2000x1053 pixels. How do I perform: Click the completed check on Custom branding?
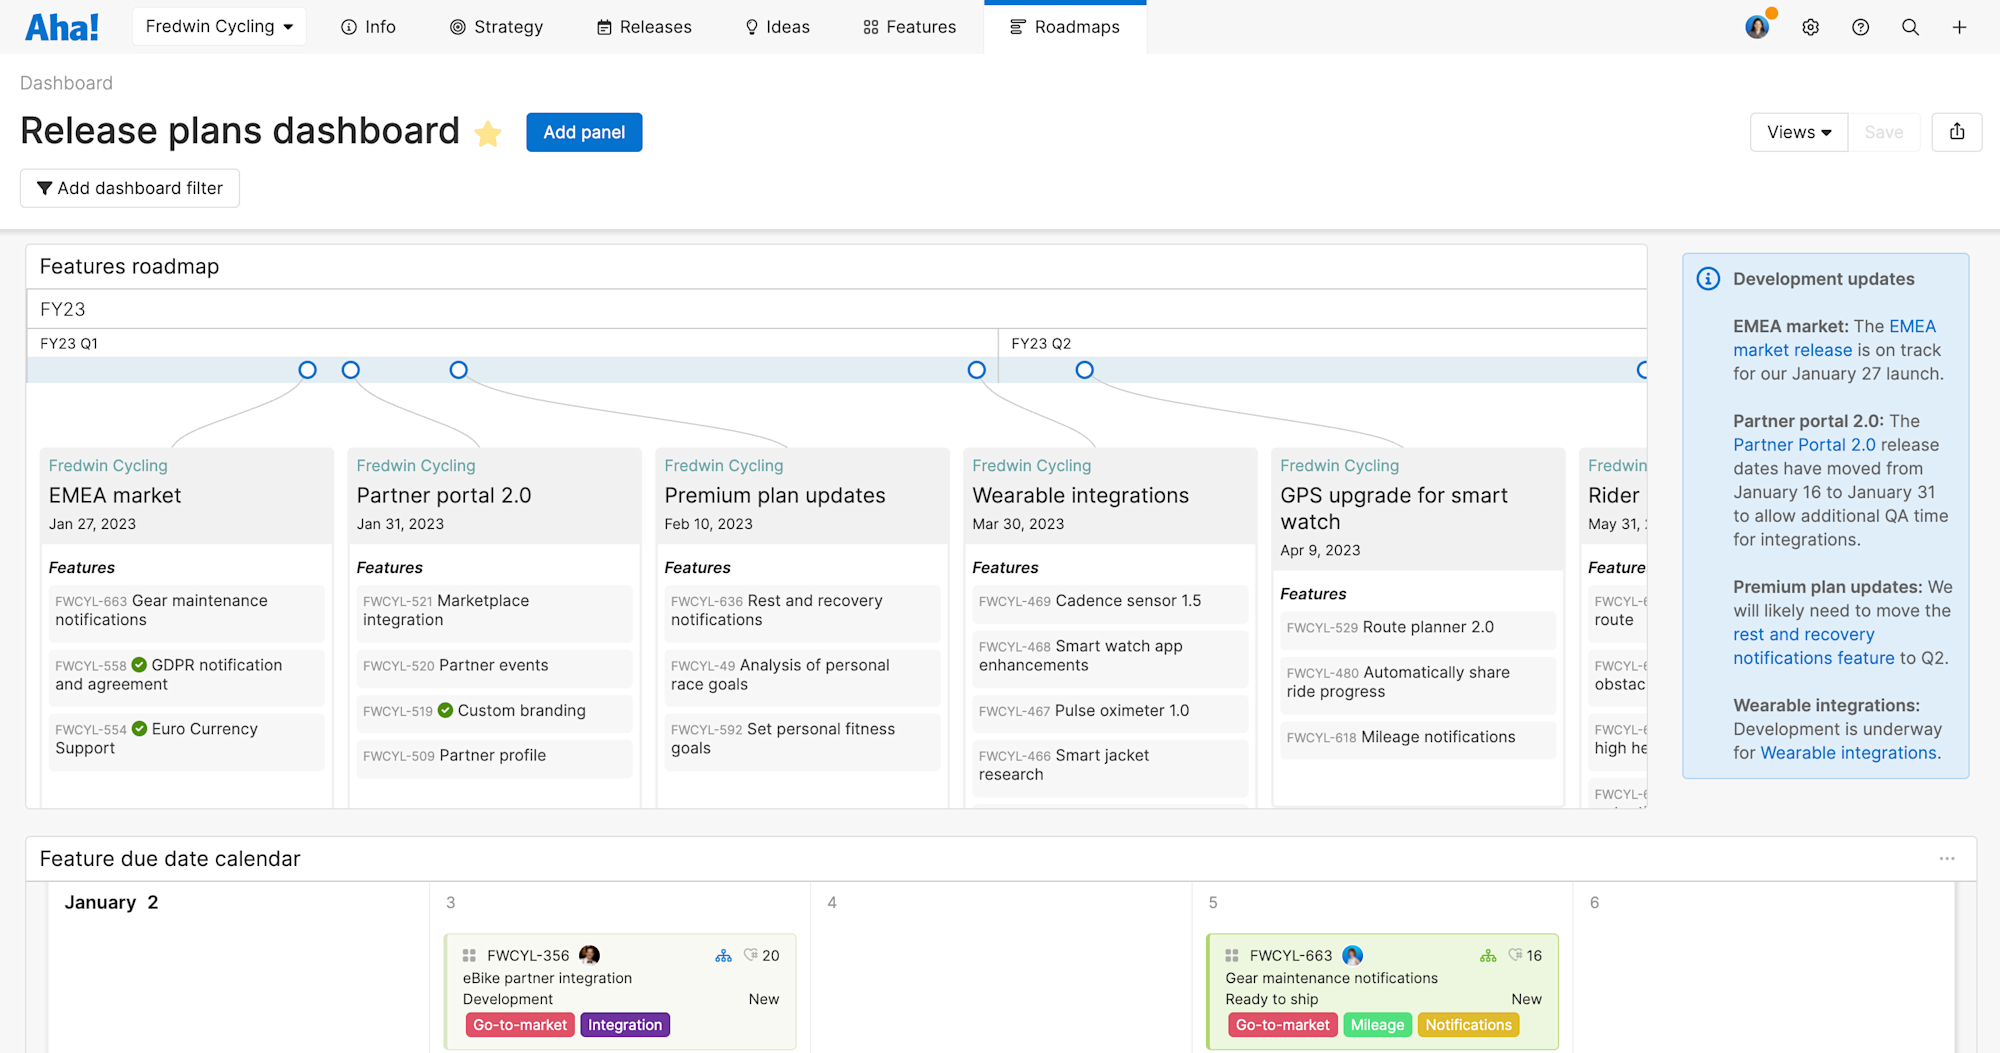[445, 710]
